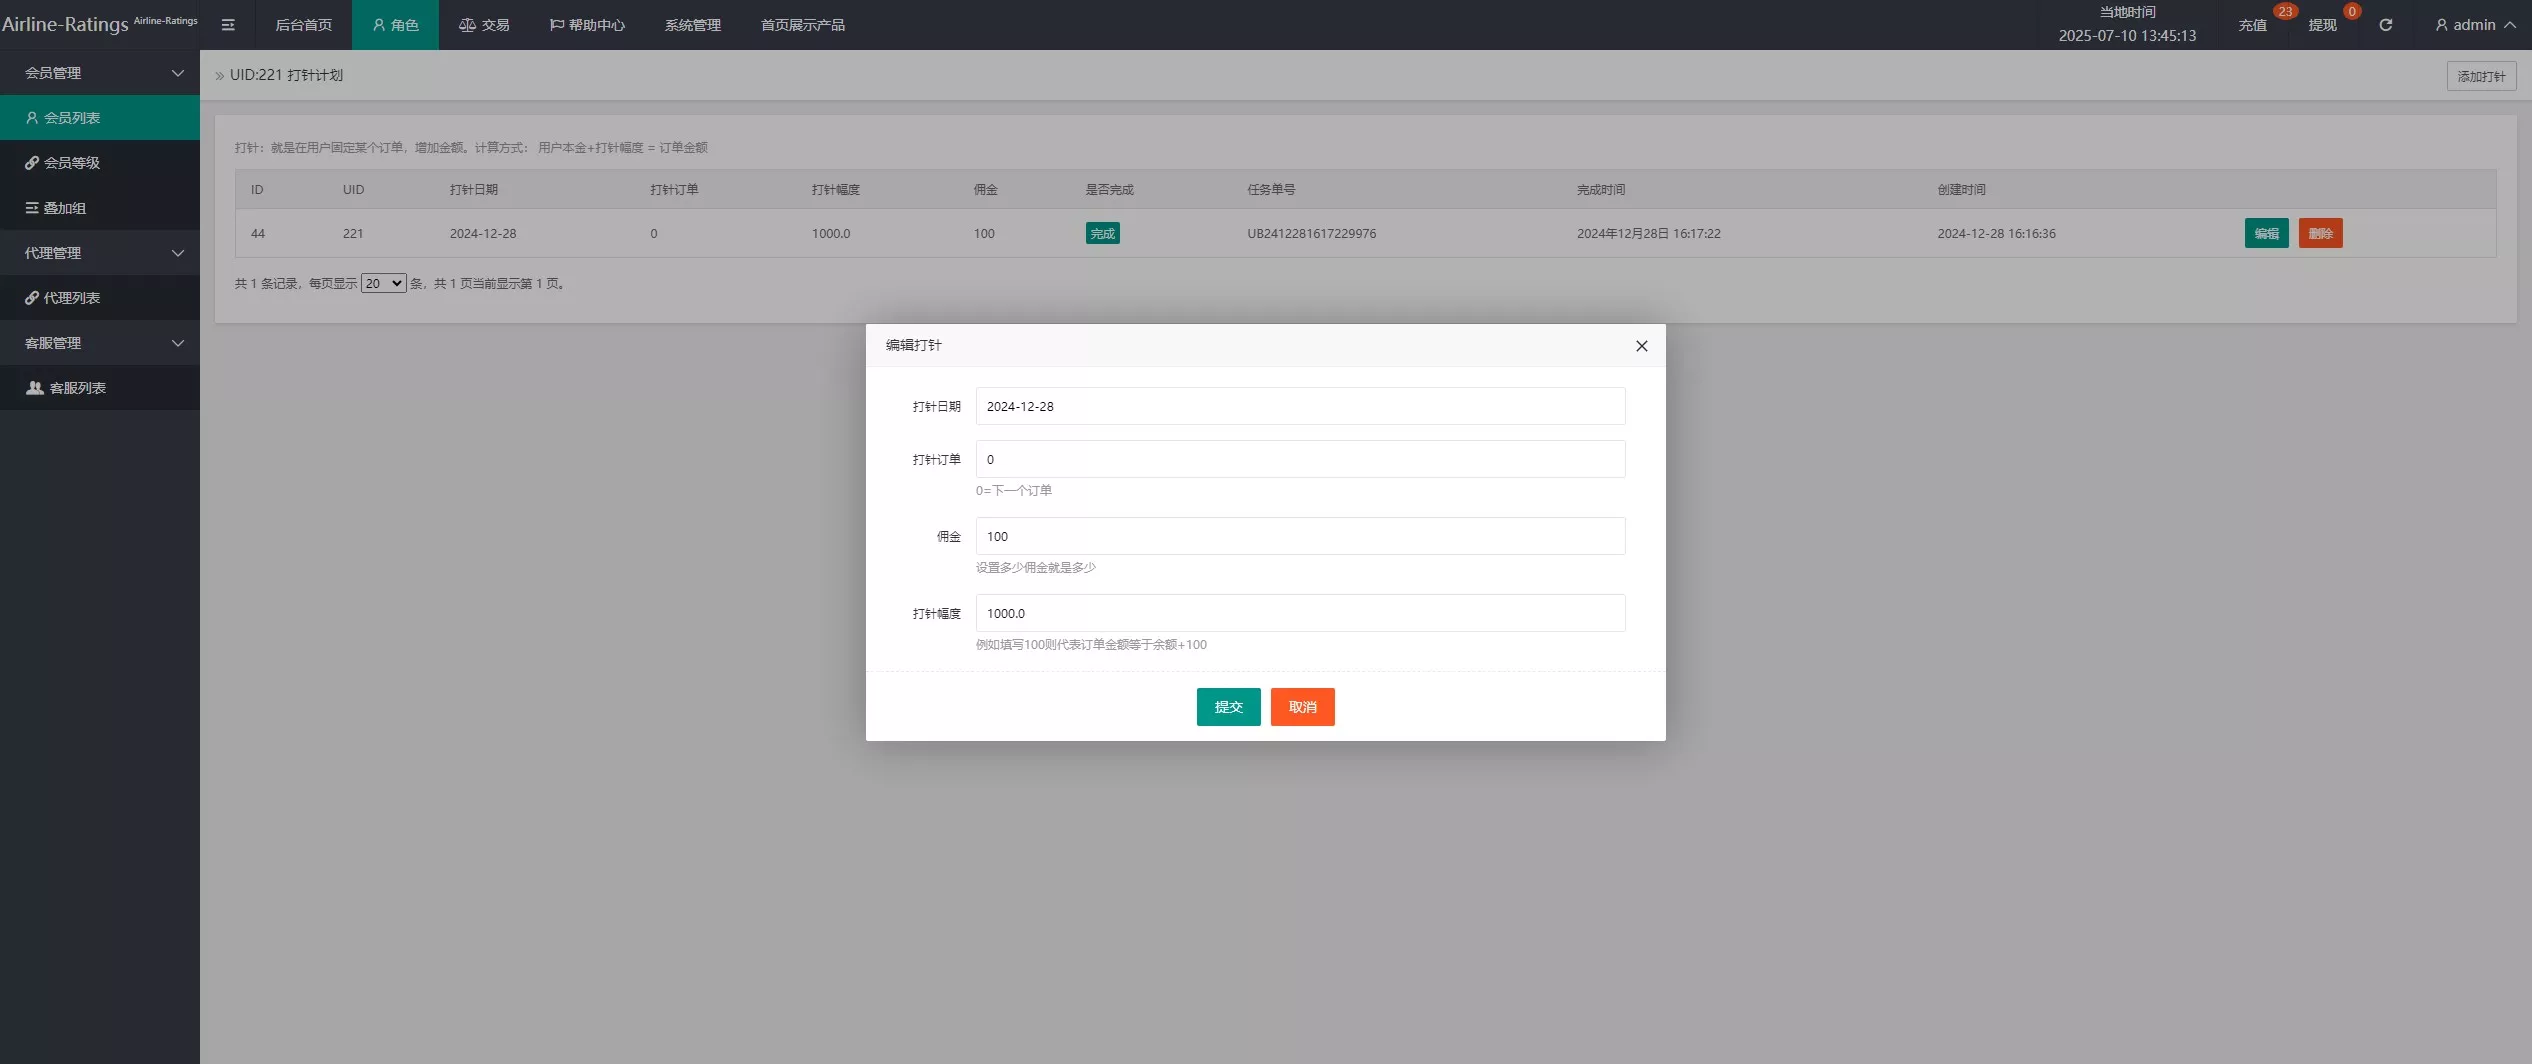
Task: Click the 佣金 commission input field
Action: pos(1300,536)
